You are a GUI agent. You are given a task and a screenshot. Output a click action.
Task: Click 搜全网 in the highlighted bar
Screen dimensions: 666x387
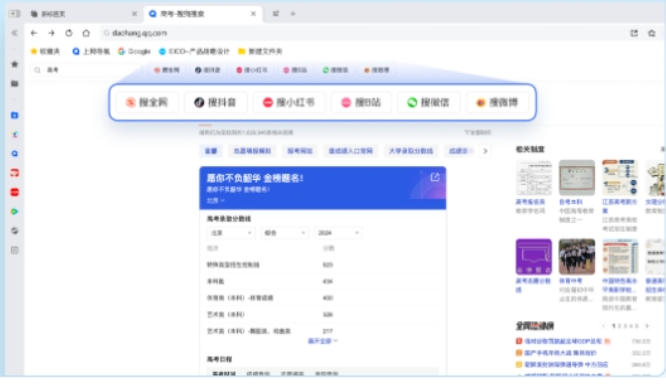[x=147, y=102]
